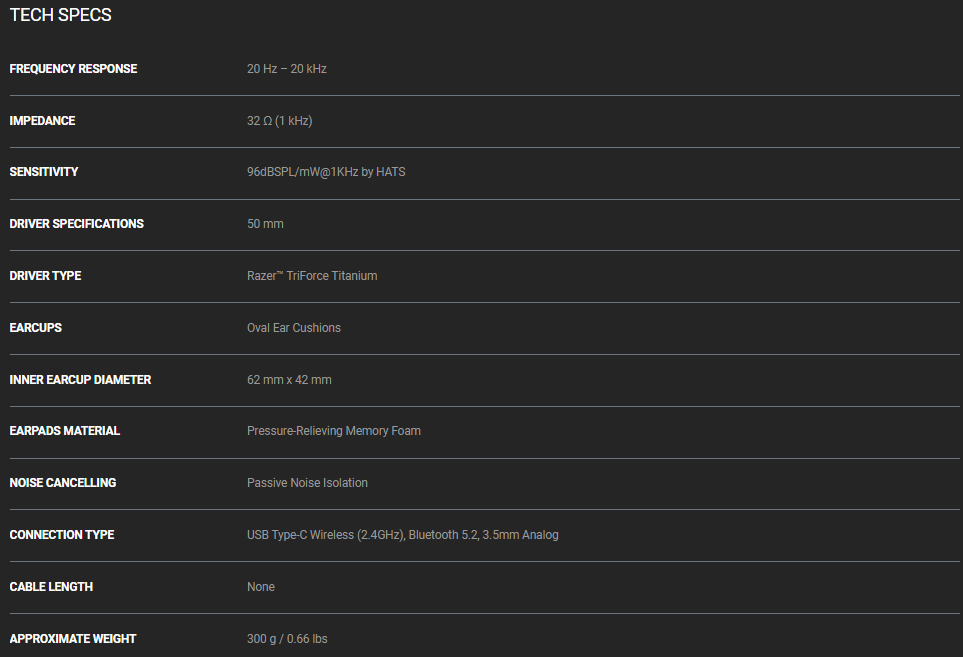Click the FREQUENCY RESPONSE label
Image resolution: width=963 pixels, height=657 pixels.
coord(73,69)
